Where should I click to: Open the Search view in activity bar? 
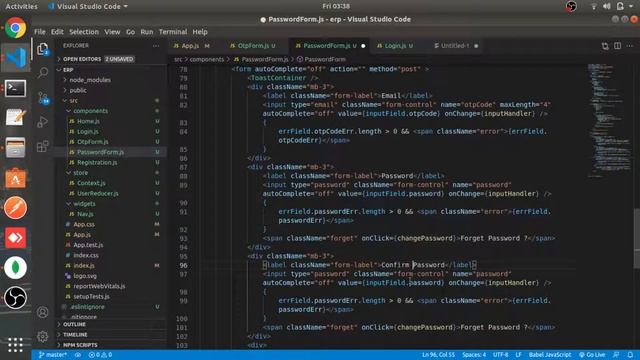click(x=43, y=73)
